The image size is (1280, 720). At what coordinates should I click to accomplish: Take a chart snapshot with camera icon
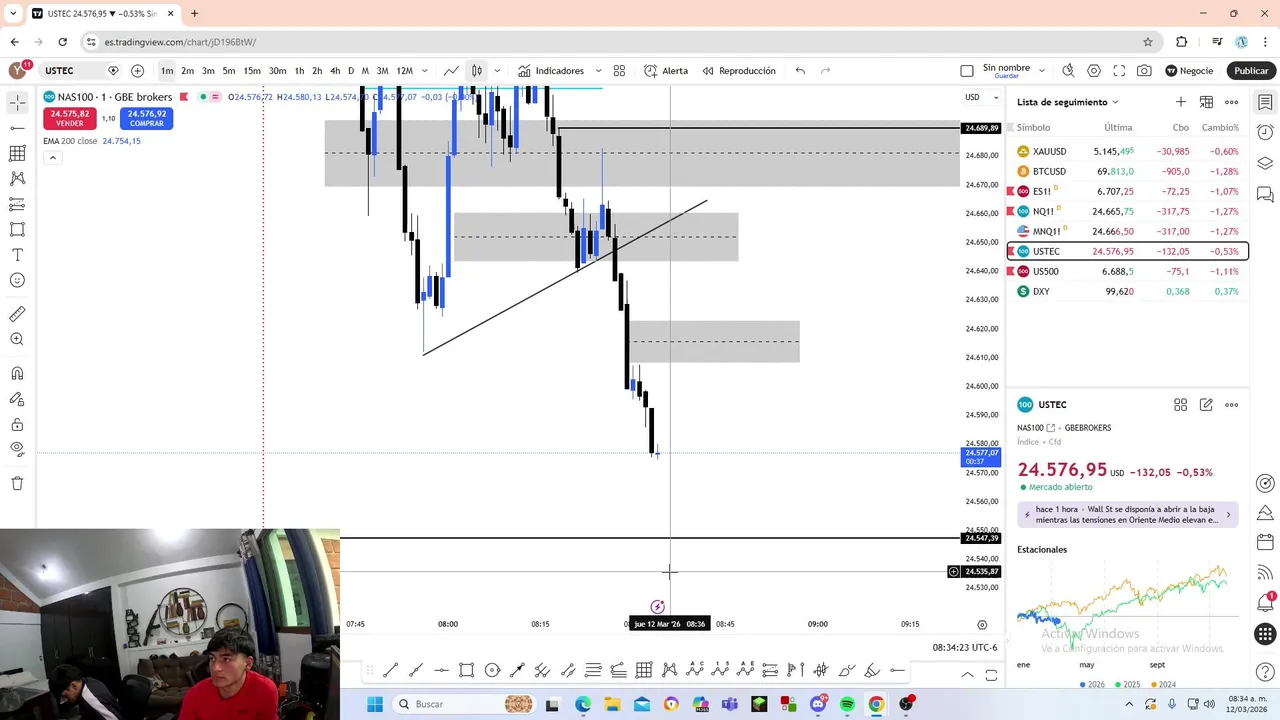(1144, 71)
